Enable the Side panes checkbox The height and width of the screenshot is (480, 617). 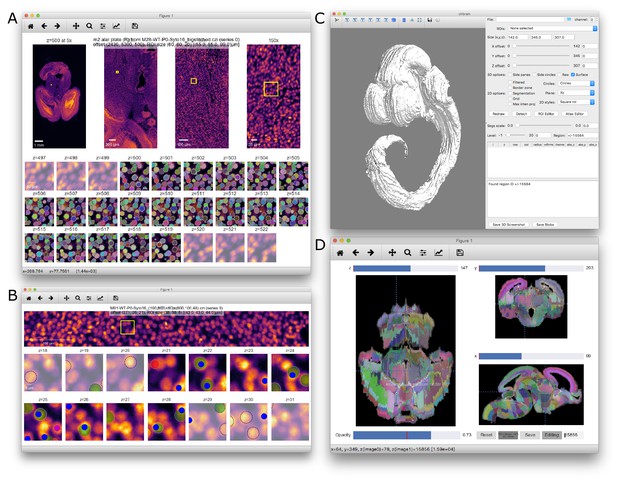pos(510,75)
